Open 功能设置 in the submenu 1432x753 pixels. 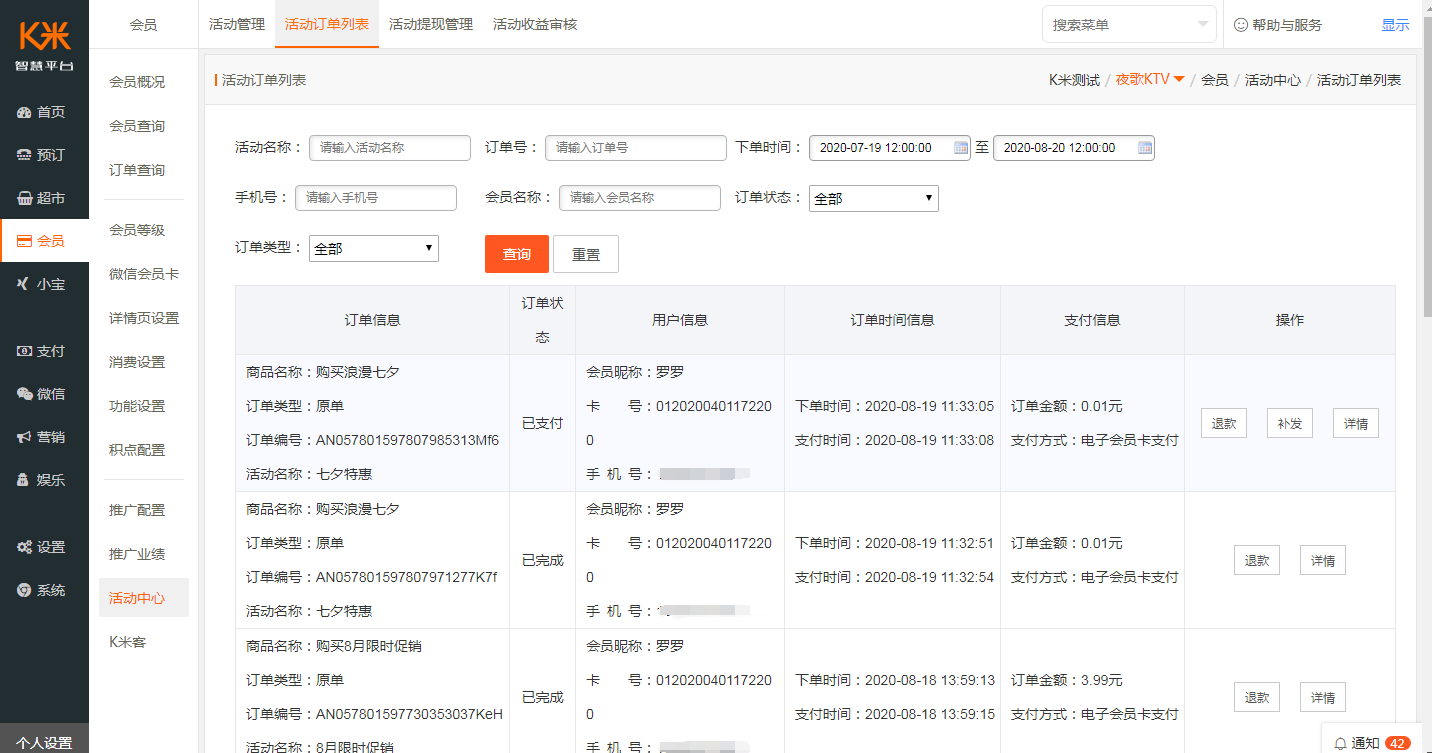137,406
